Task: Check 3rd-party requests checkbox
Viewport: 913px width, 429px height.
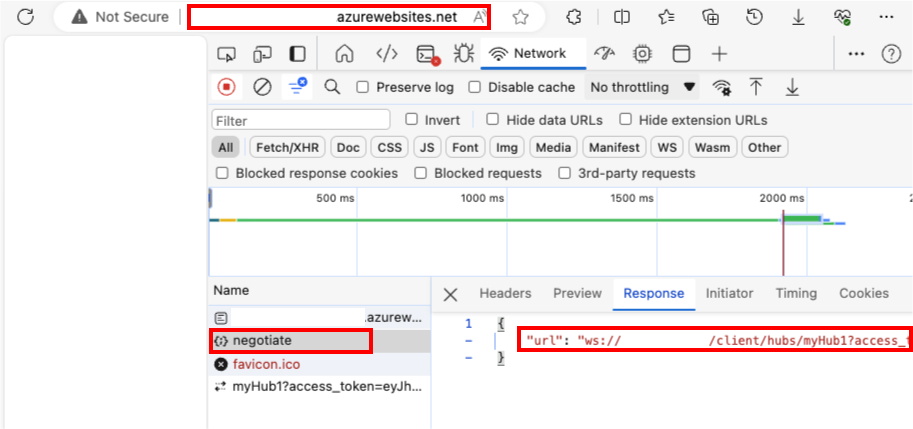Action: click(564, 173)
